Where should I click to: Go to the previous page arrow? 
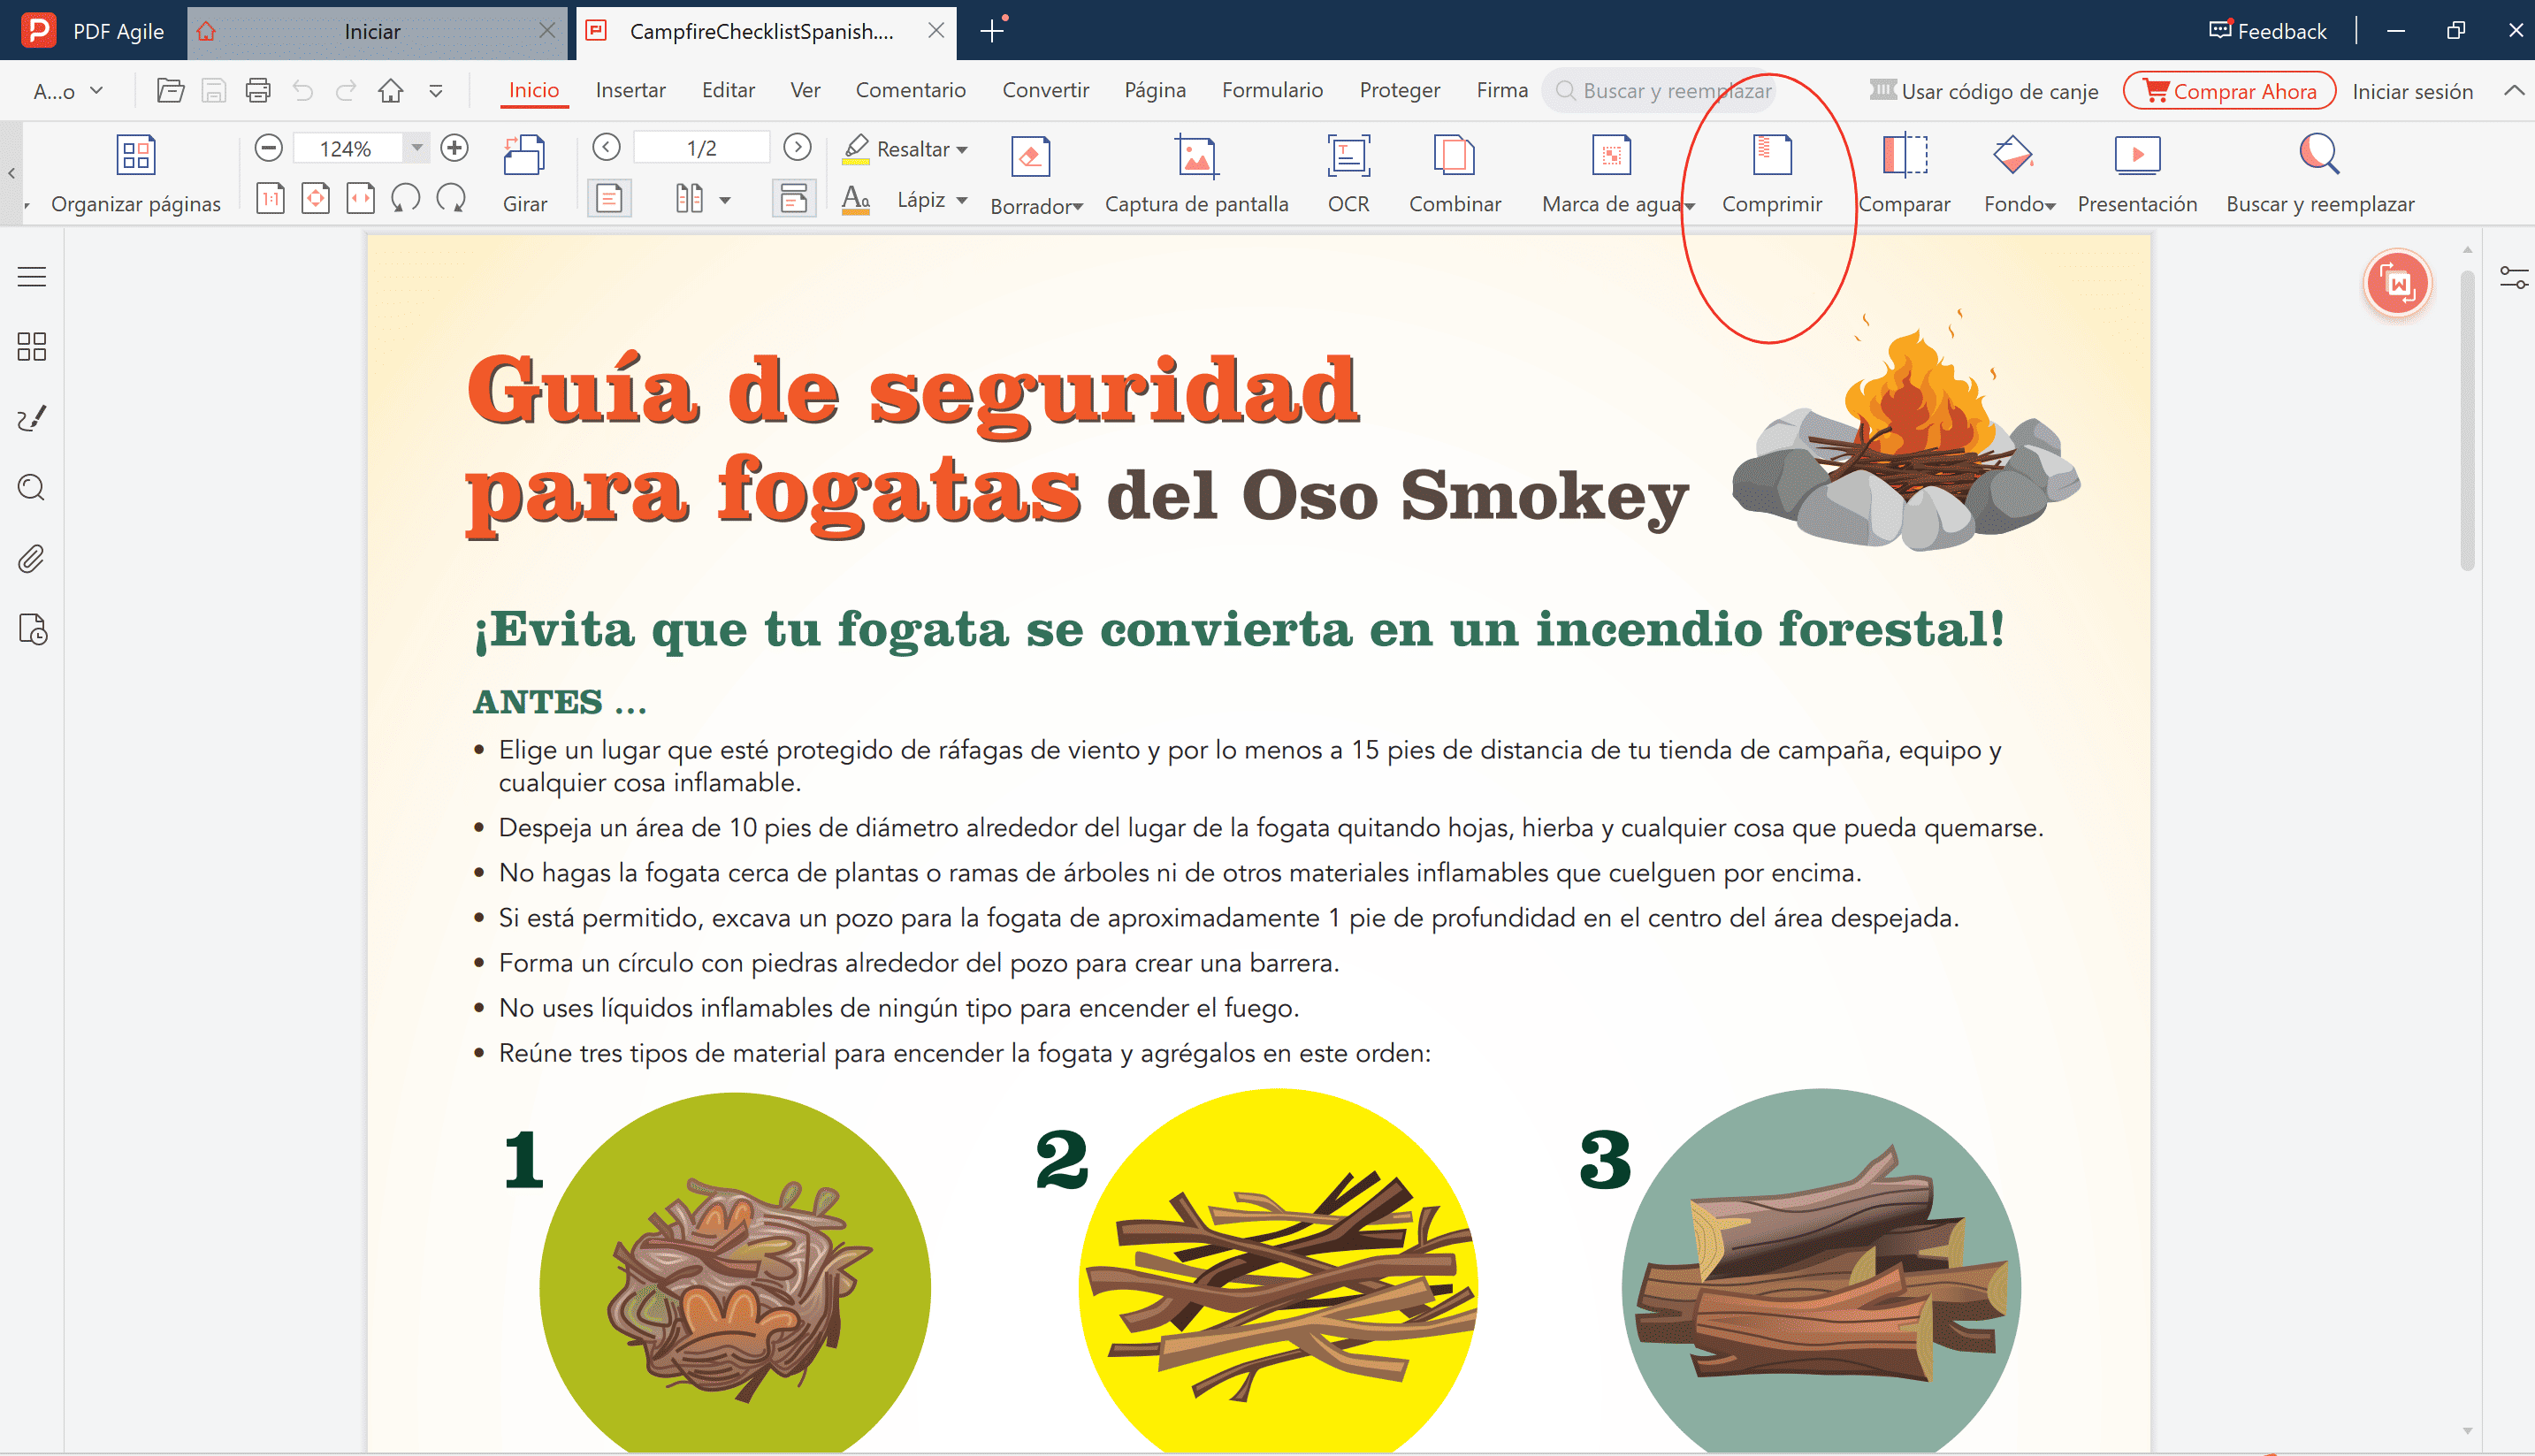click(x=606, y=147)
